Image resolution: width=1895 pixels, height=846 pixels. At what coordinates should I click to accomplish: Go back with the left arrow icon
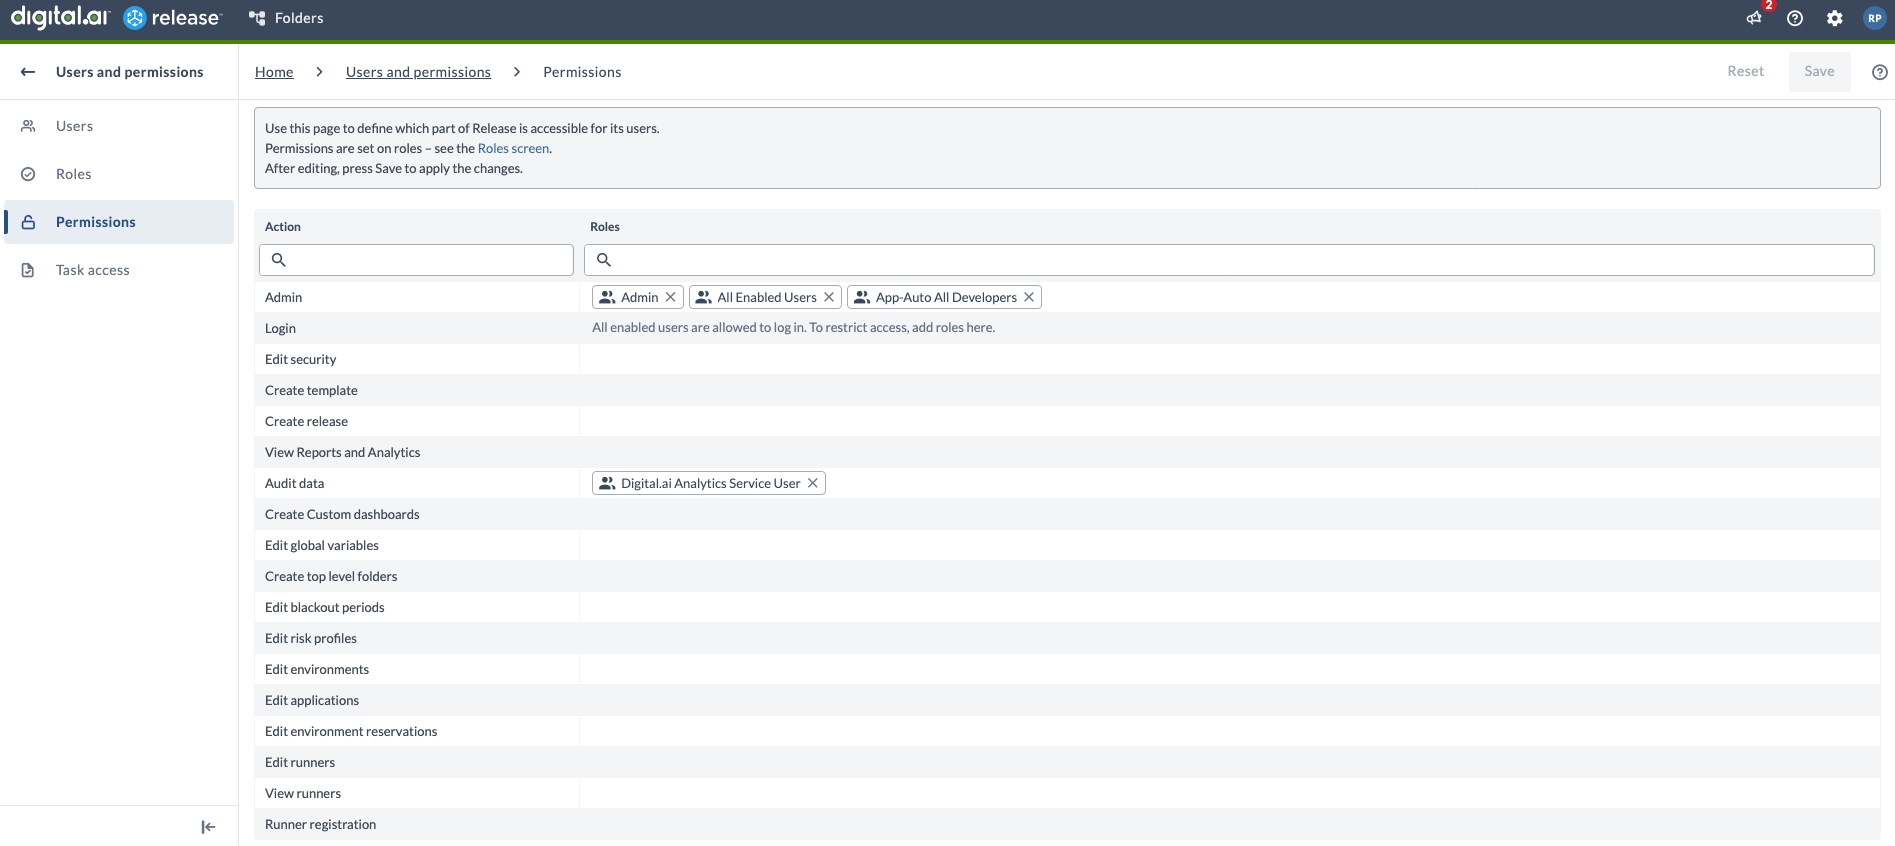[28, 72]
